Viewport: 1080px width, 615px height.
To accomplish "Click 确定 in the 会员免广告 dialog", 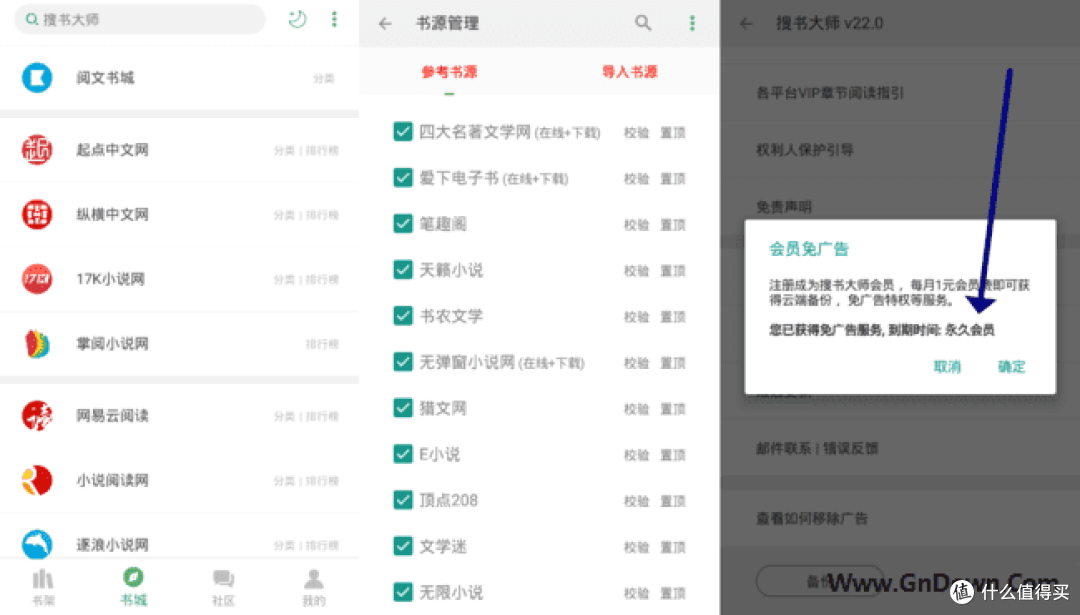I will (1011, 366).
